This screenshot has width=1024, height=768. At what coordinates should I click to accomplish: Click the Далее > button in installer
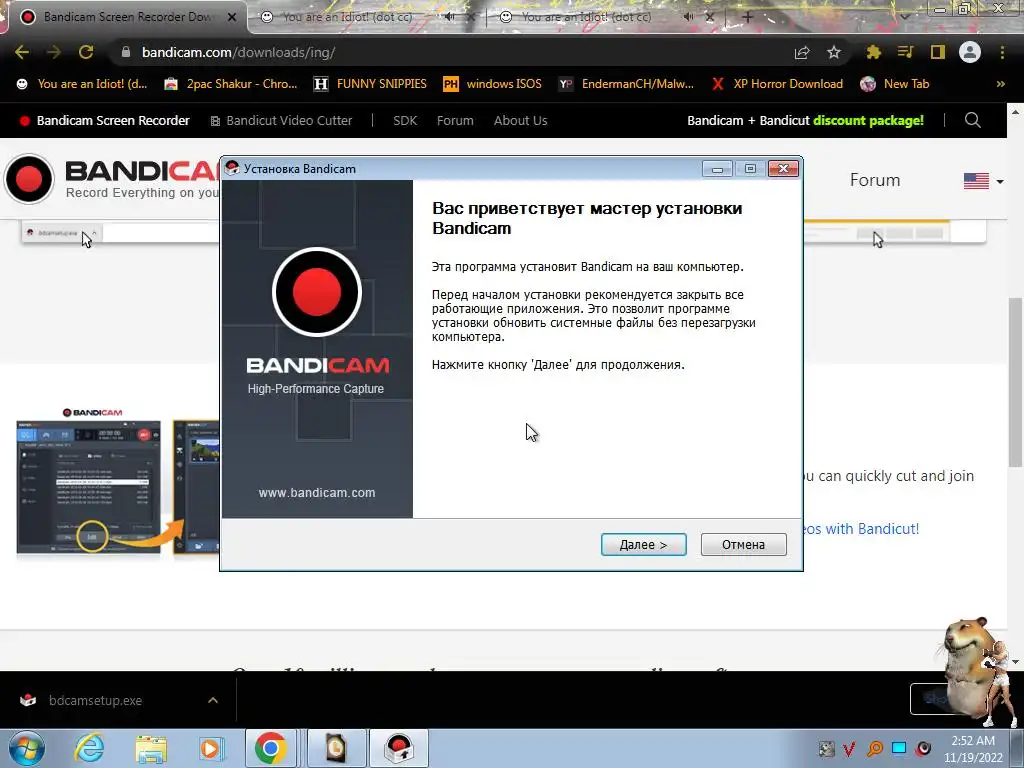[643, 545]
